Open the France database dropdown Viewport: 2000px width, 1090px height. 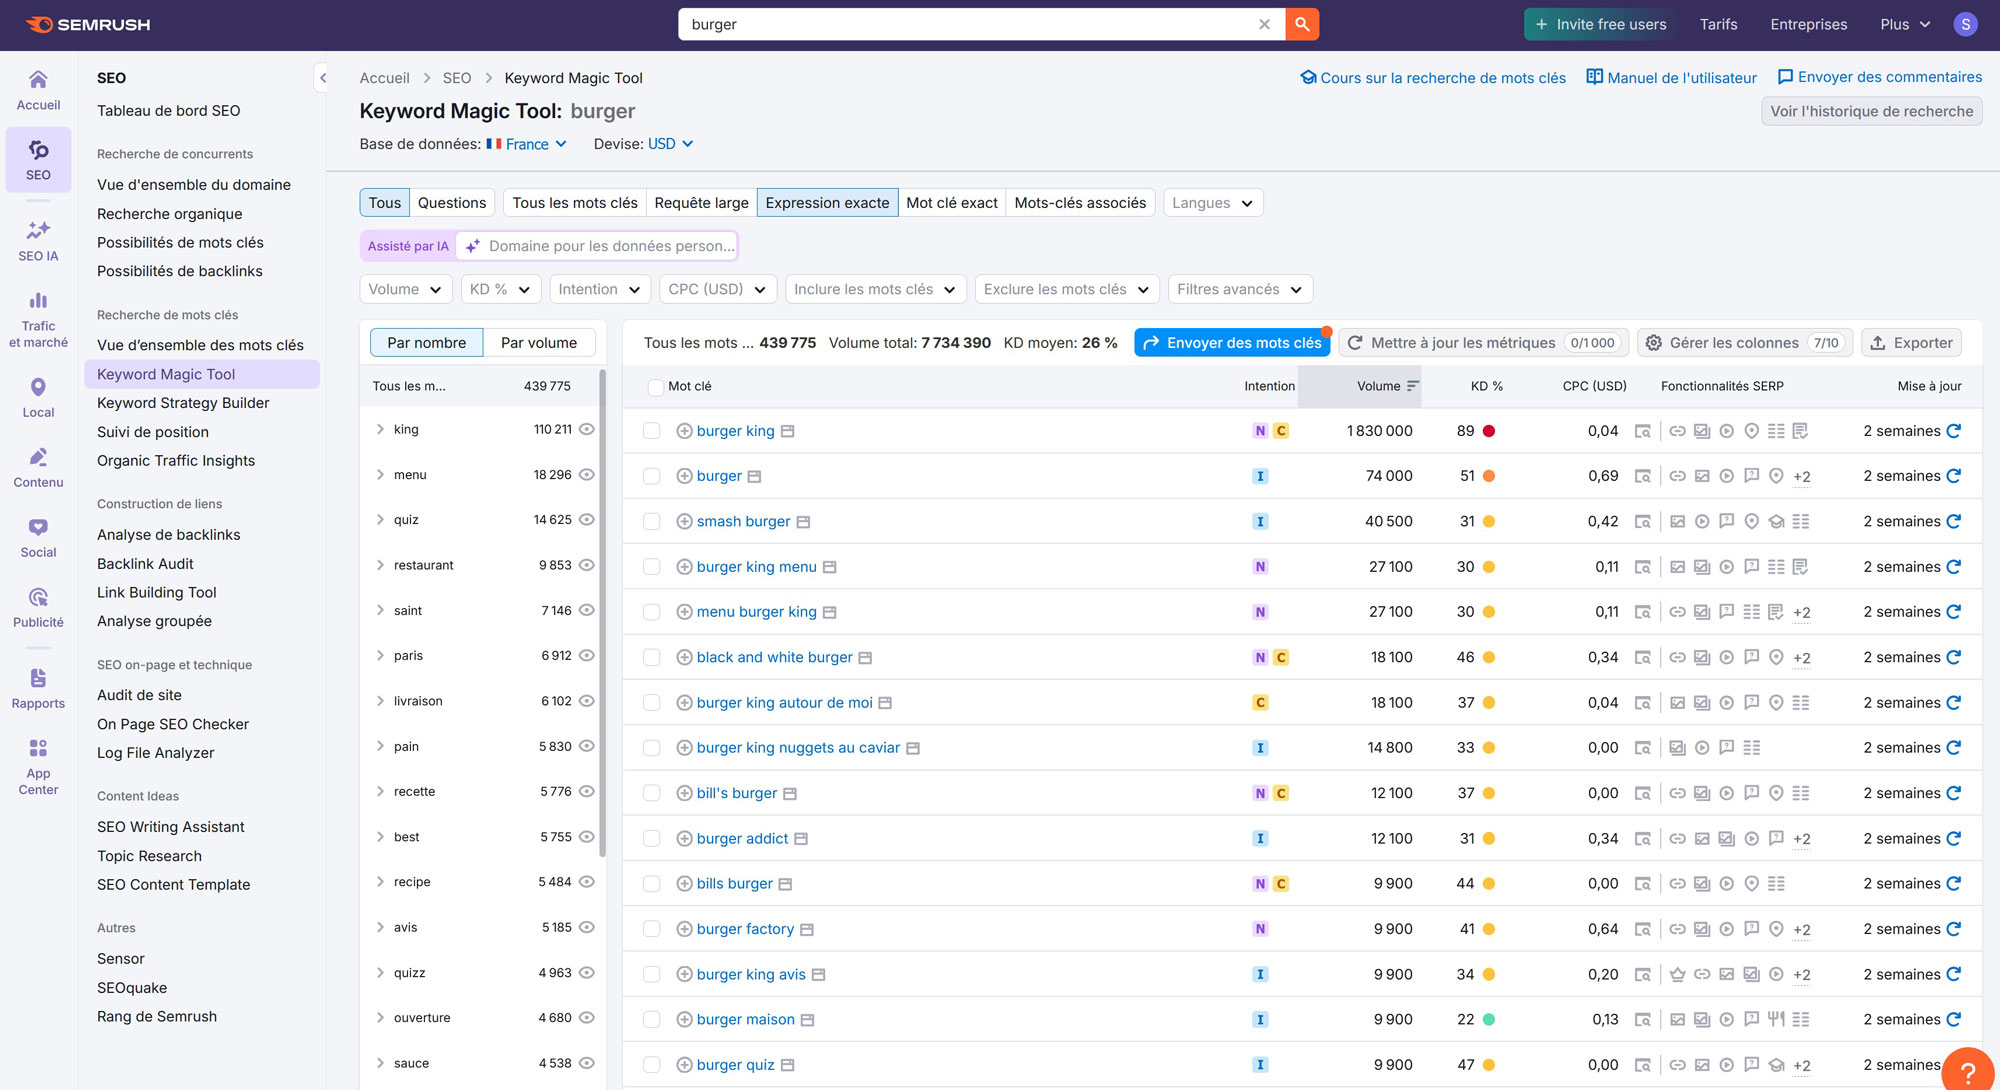(528, 144)
